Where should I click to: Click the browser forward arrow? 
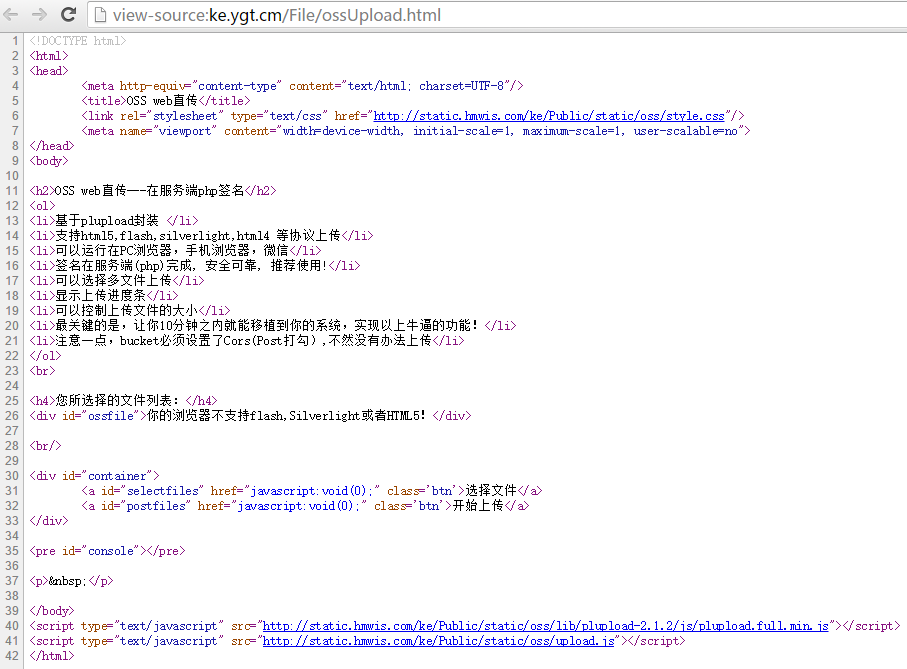click(40, 15)
